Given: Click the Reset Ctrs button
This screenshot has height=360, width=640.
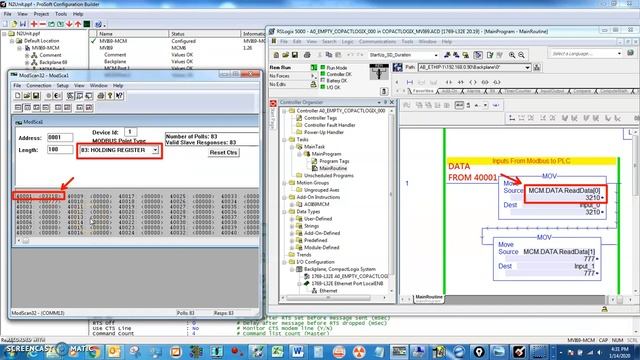Looking at the screenshot, I should pyautogui.click(x=223, y=153).
